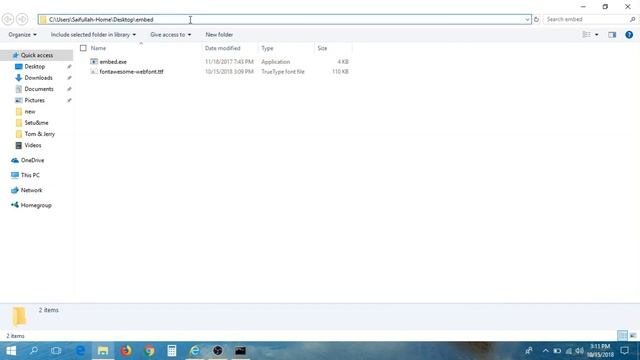Screen dimensions: 640x360
Task: Open Tom & Jerry folder in sidebar
Action: (40, 134)
